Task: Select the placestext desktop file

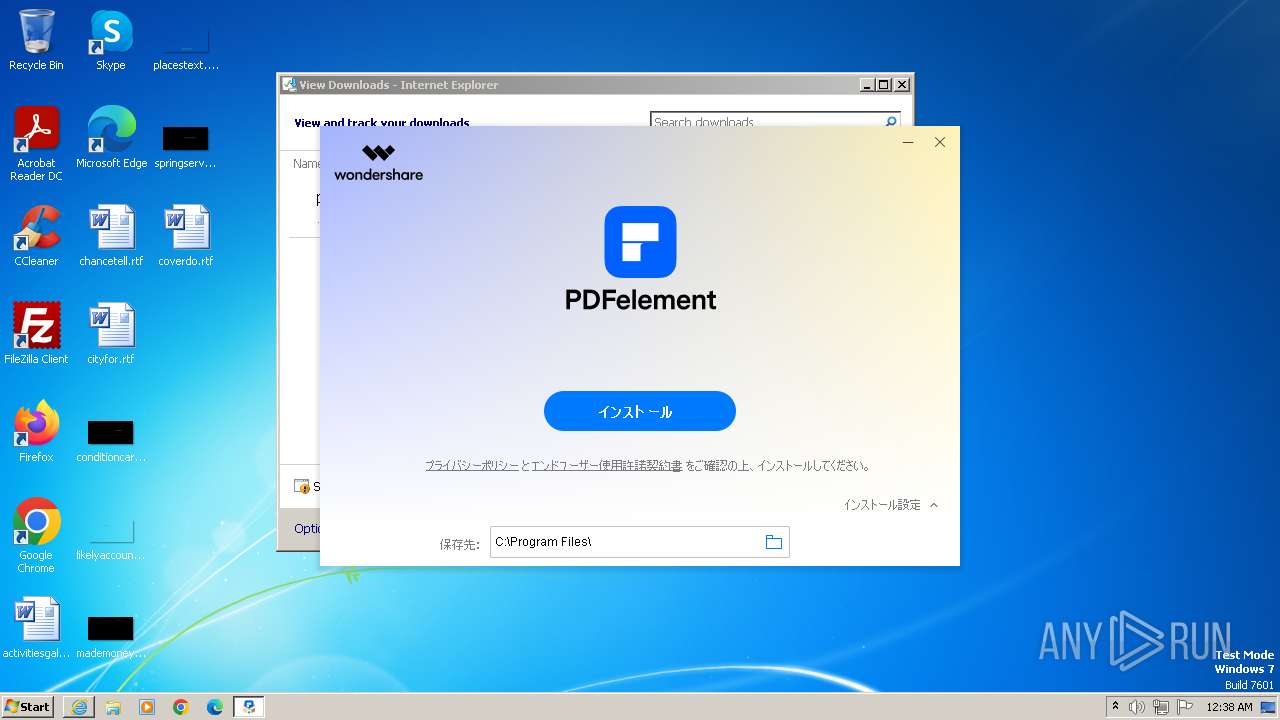Action: (186, 45)
